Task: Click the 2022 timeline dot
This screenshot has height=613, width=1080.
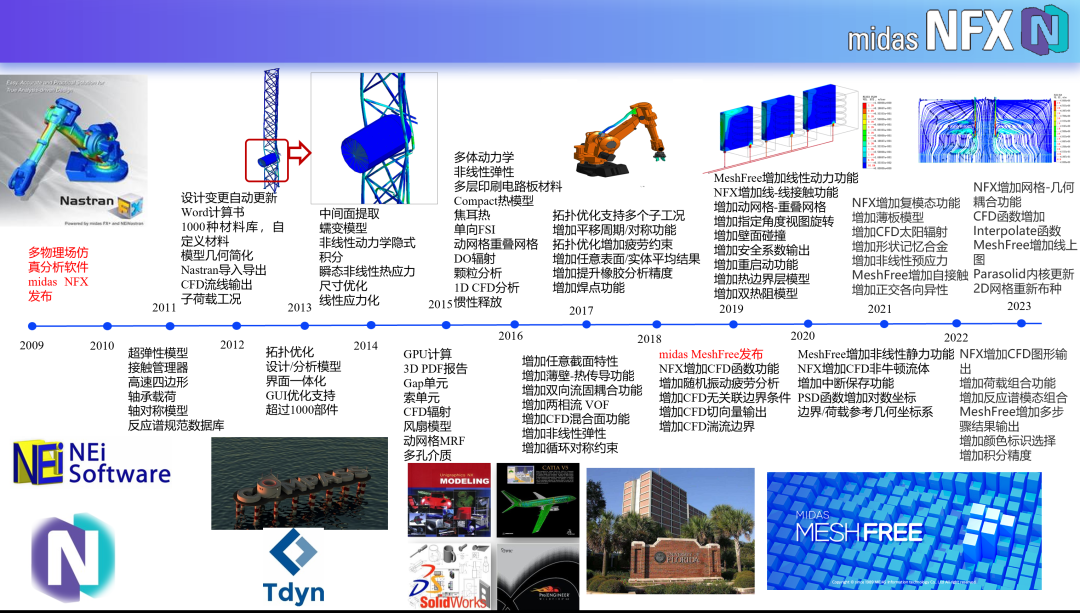Action: click(x=956, y=322)
